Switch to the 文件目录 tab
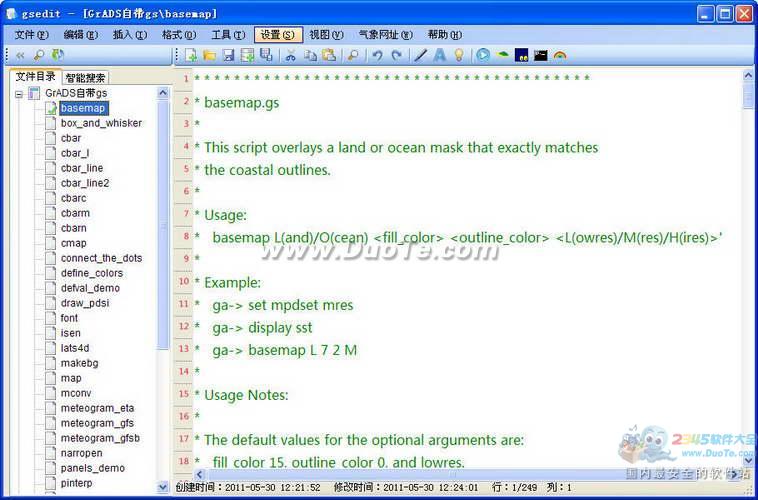 click(35, 76)
